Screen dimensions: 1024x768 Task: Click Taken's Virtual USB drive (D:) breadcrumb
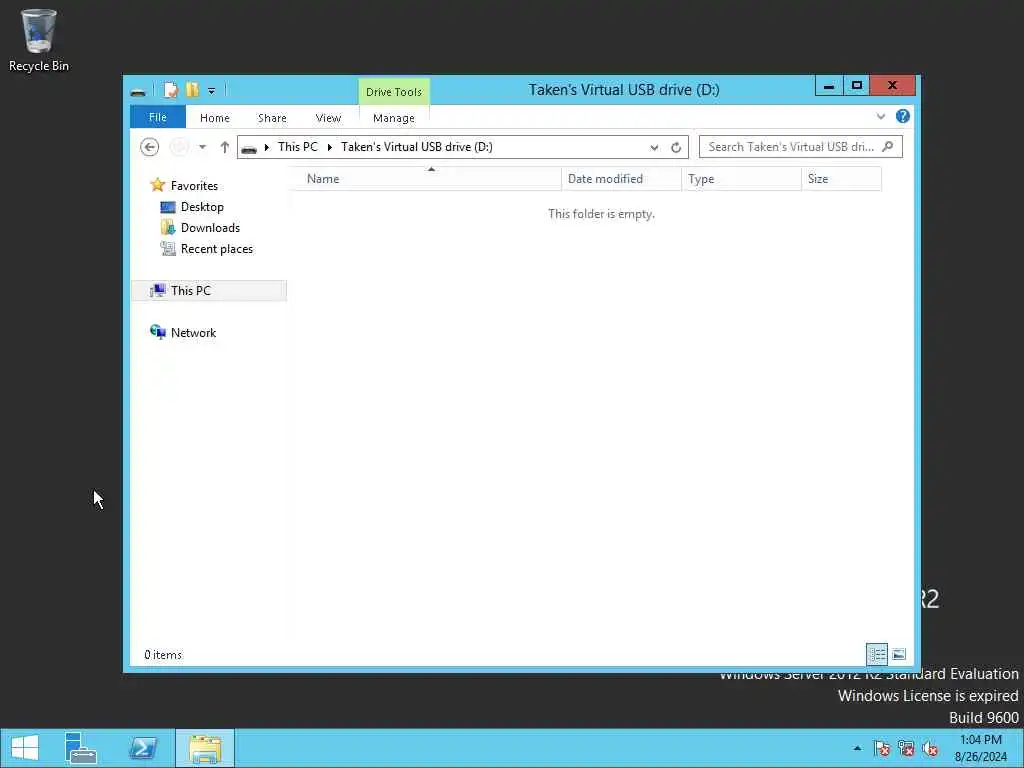[417, 147]
